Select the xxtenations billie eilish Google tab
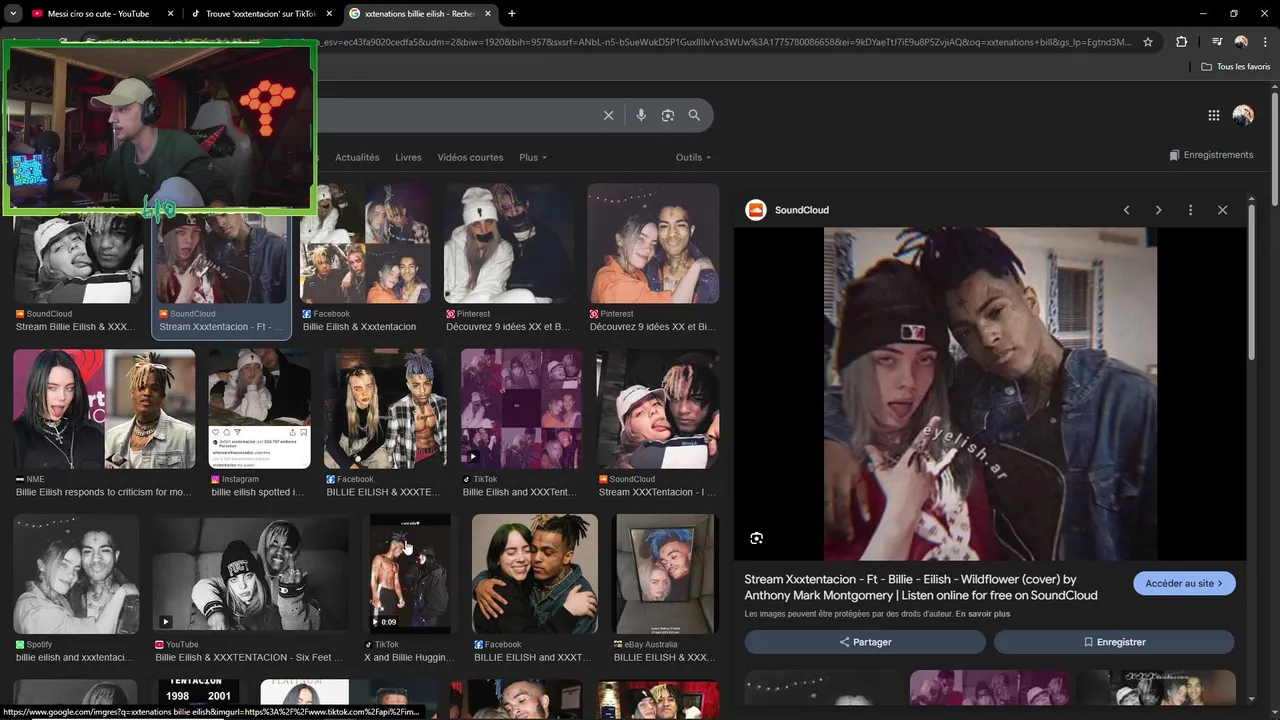This screenshot has height=720, width=1280. [x=420, y=14]
